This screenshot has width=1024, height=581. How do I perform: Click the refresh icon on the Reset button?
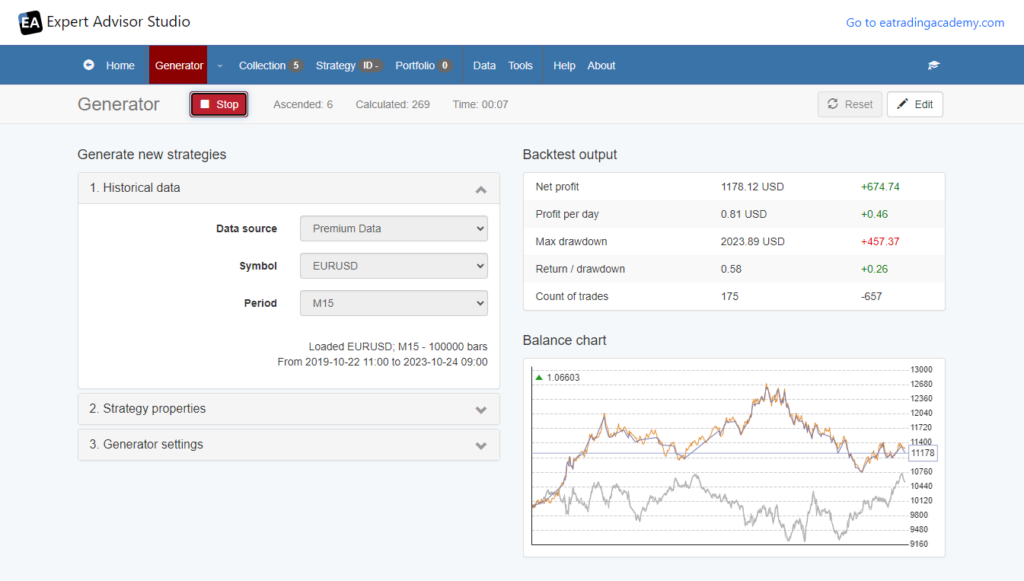[832, 103]
